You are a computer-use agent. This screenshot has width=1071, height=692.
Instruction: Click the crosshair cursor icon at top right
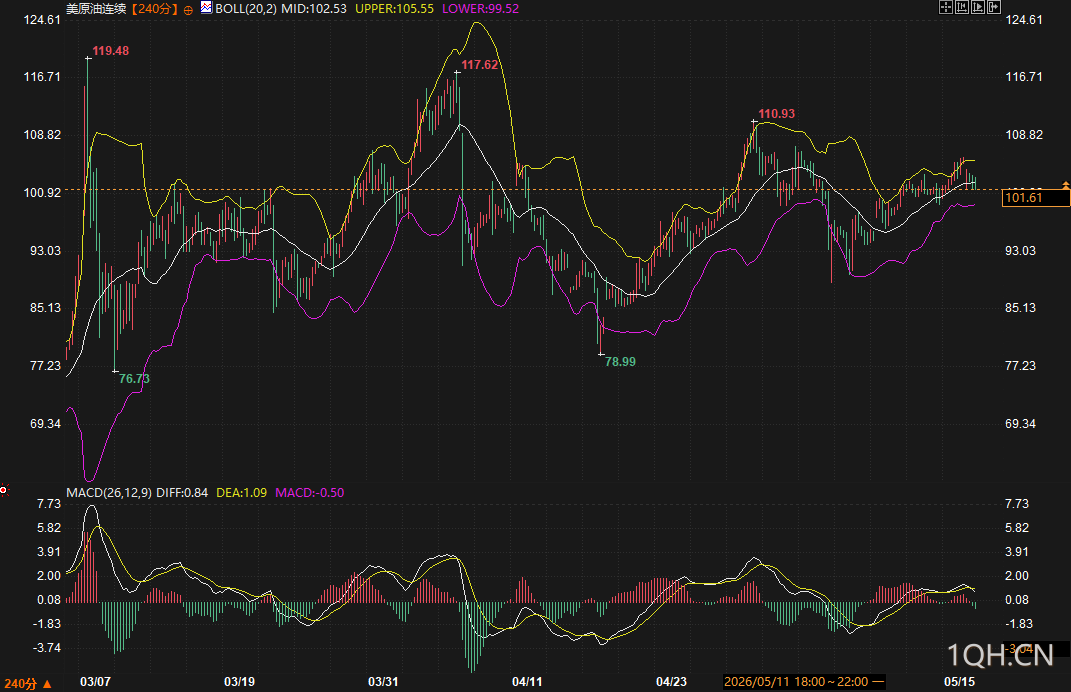[x=946, y=8]
